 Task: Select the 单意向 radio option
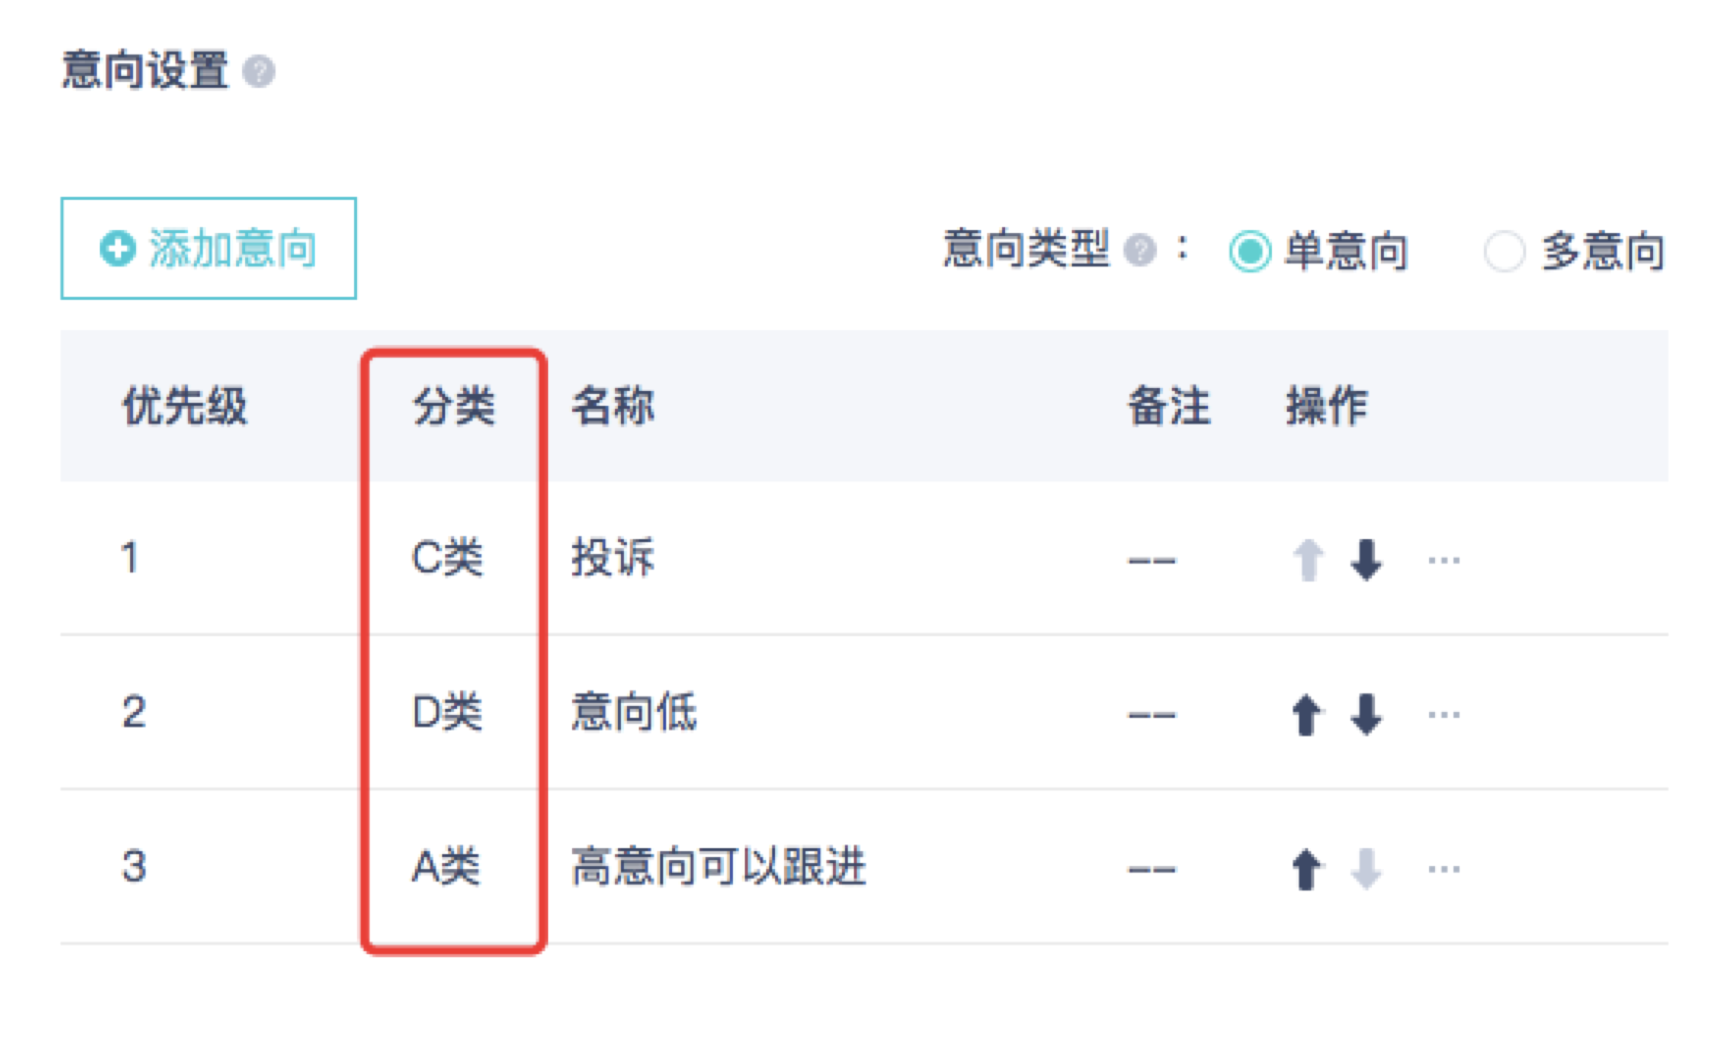tap(1250, 251)
